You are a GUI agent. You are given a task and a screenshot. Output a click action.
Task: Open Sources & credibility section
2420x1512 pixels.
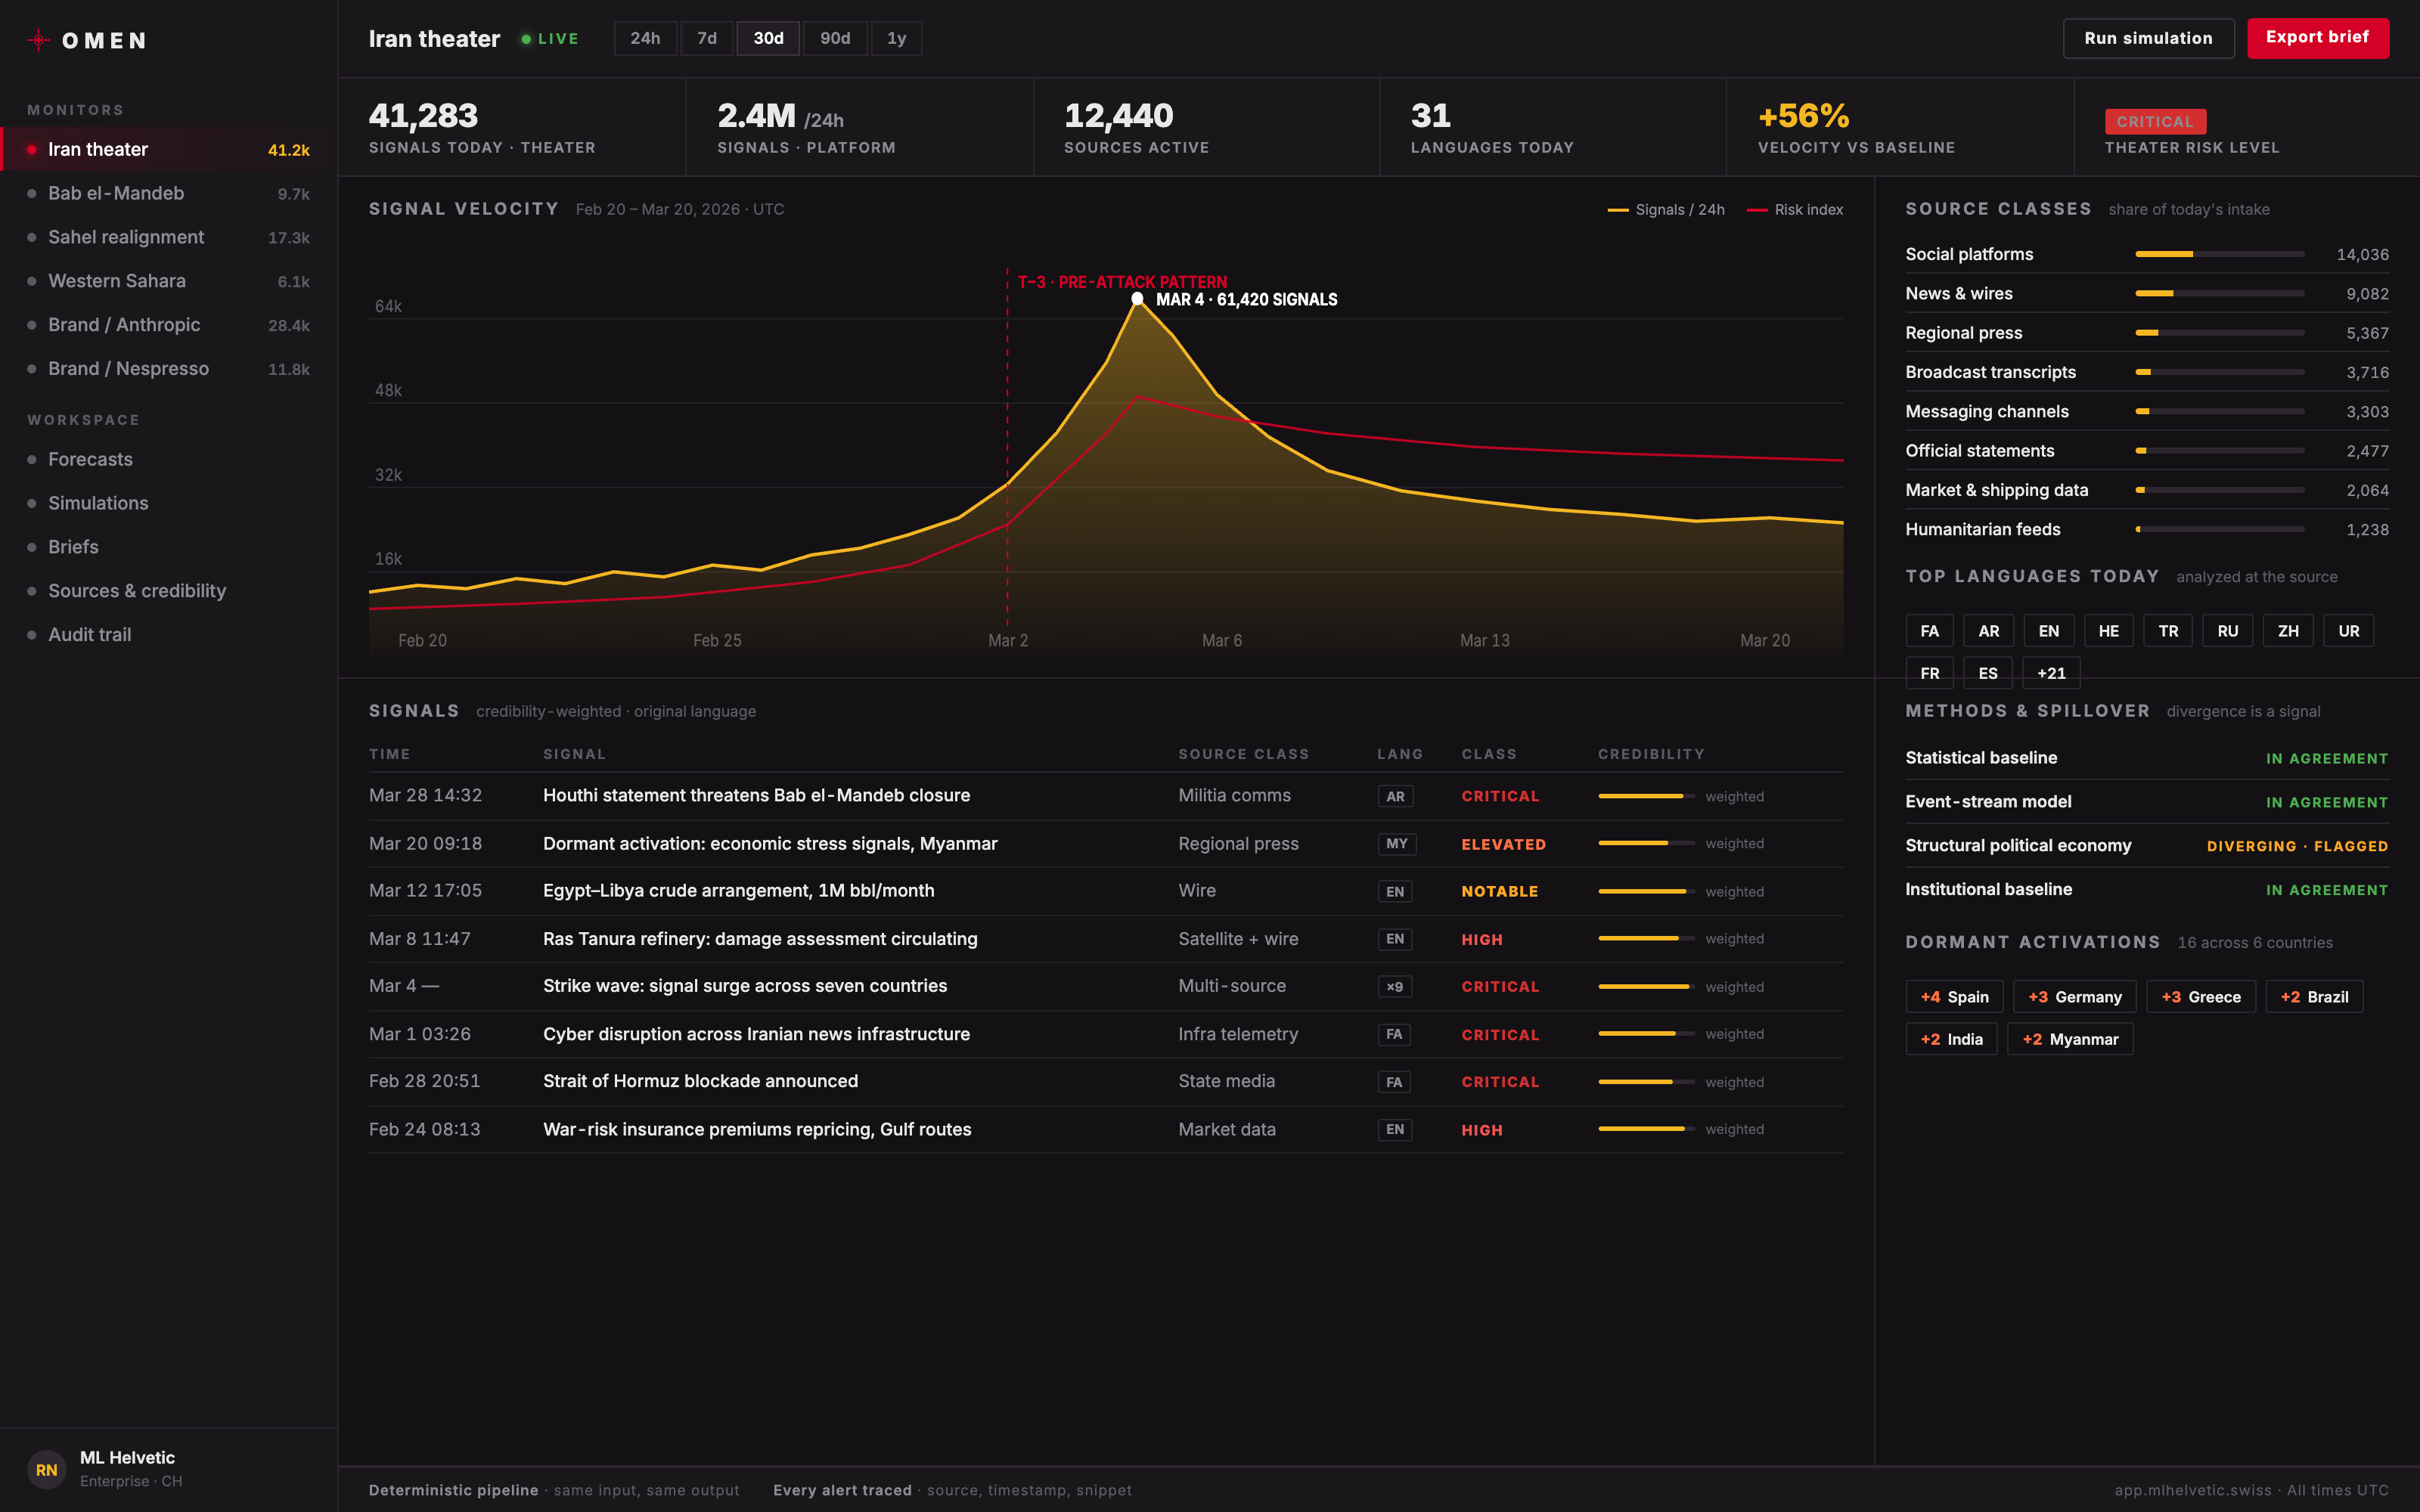click(169, 591)
